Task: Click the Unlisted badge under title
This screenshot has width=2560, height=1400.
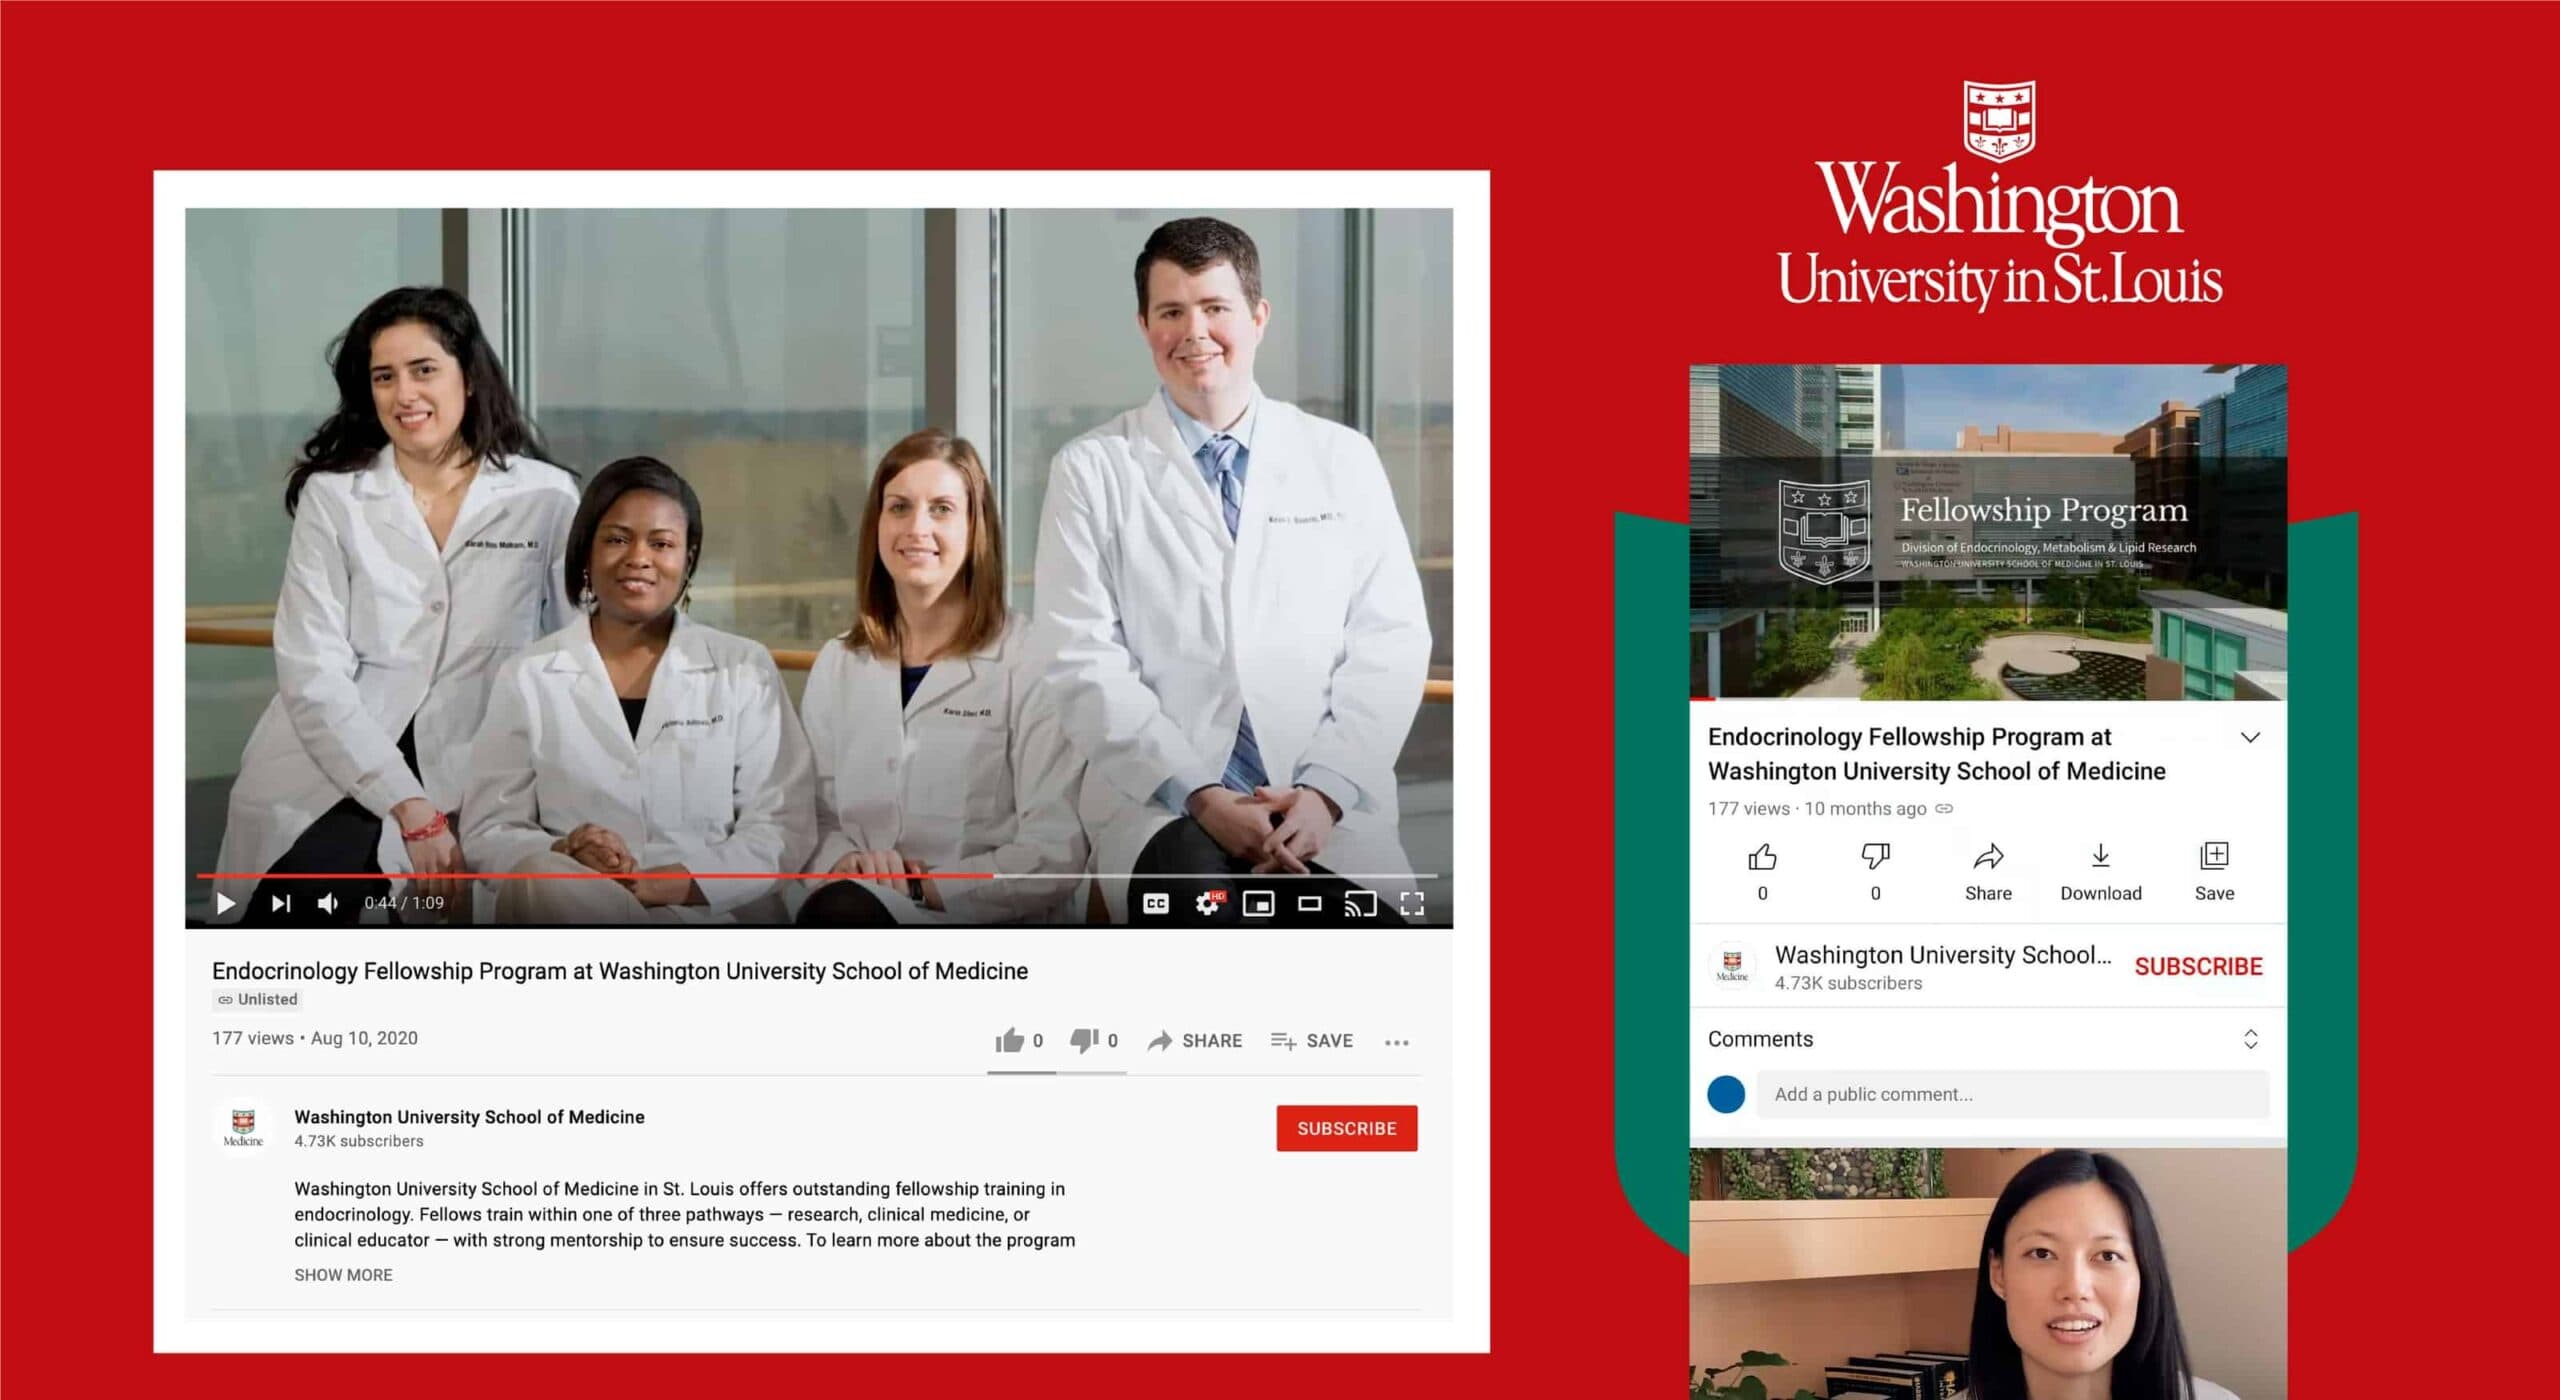Action: [x=258, y=999]
